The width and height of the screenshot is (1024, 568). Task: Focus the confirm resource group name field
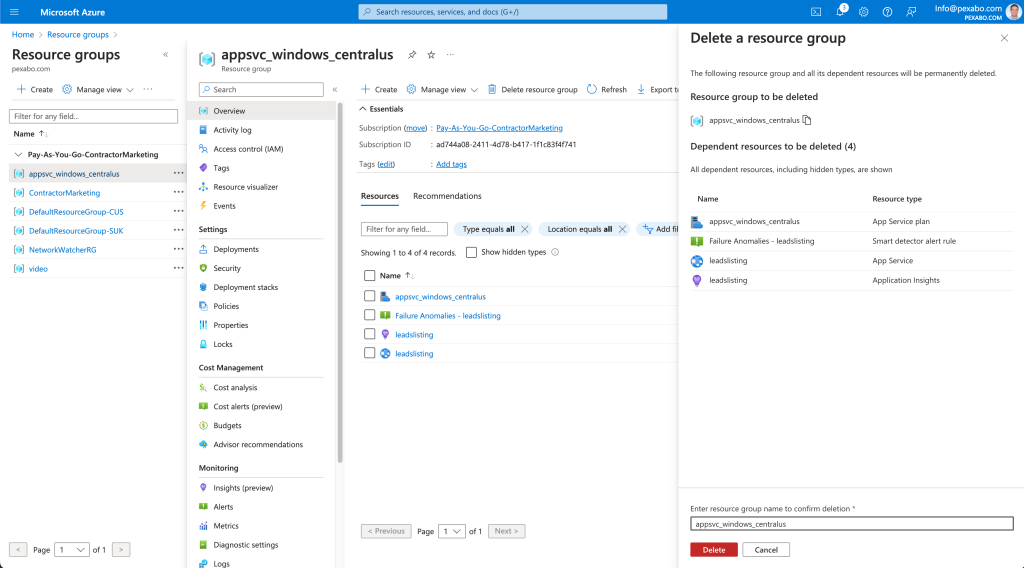(852, 524)
